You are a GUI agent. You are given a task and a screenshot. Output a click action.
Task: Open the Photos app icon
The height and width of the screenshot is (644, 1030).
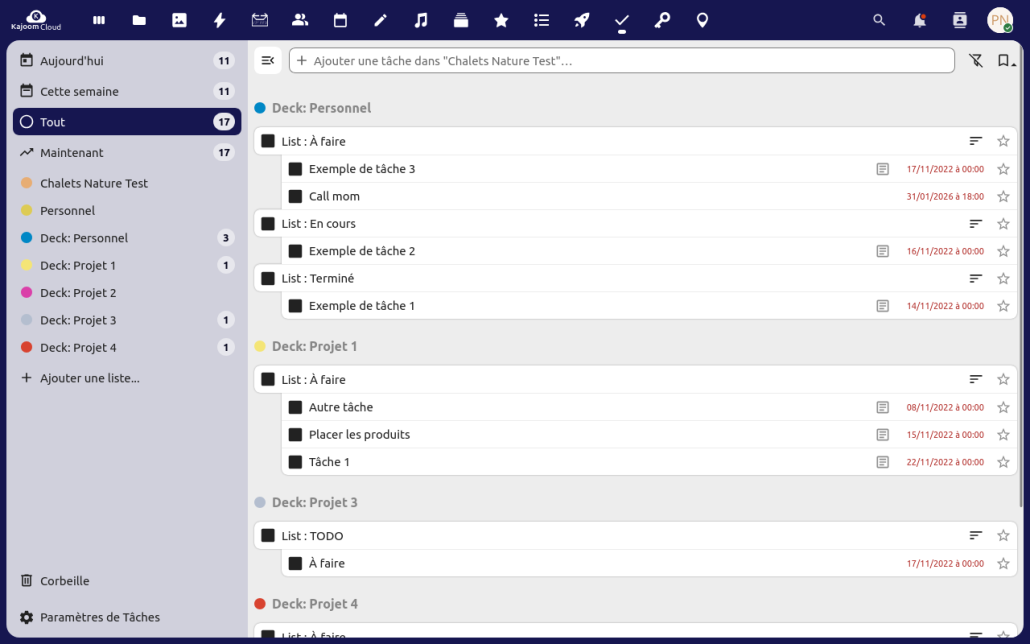[x=180, y=19]
